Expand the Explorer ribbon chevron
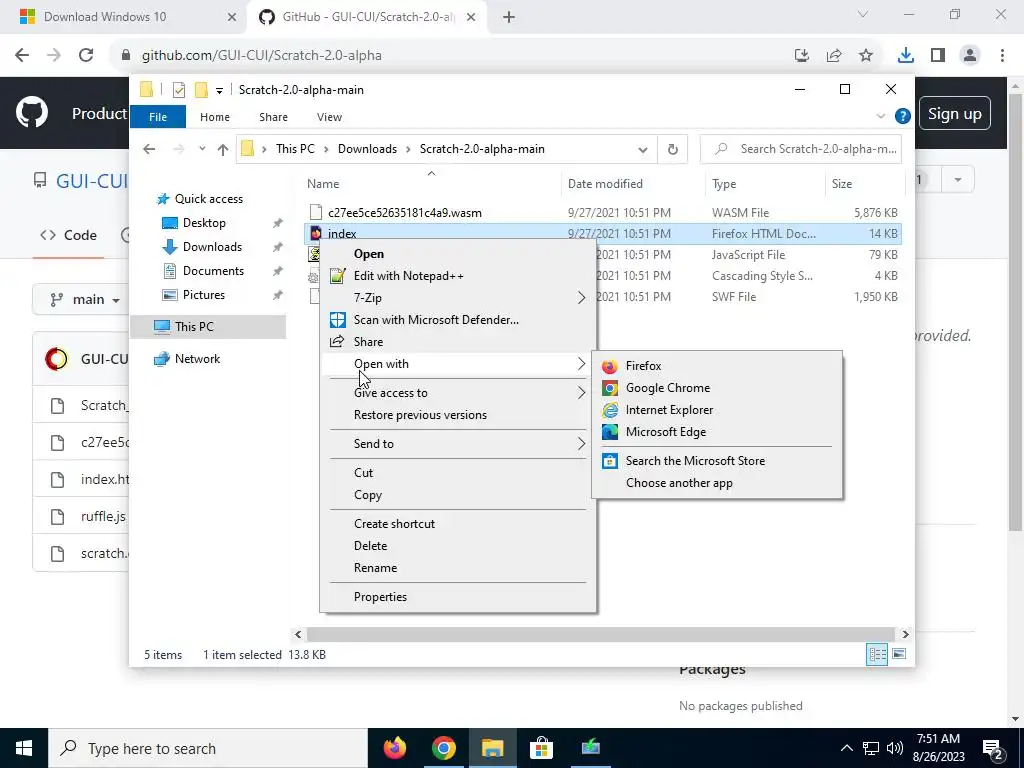This screenshot has height=768, width=1024. (x=880, y=116)
